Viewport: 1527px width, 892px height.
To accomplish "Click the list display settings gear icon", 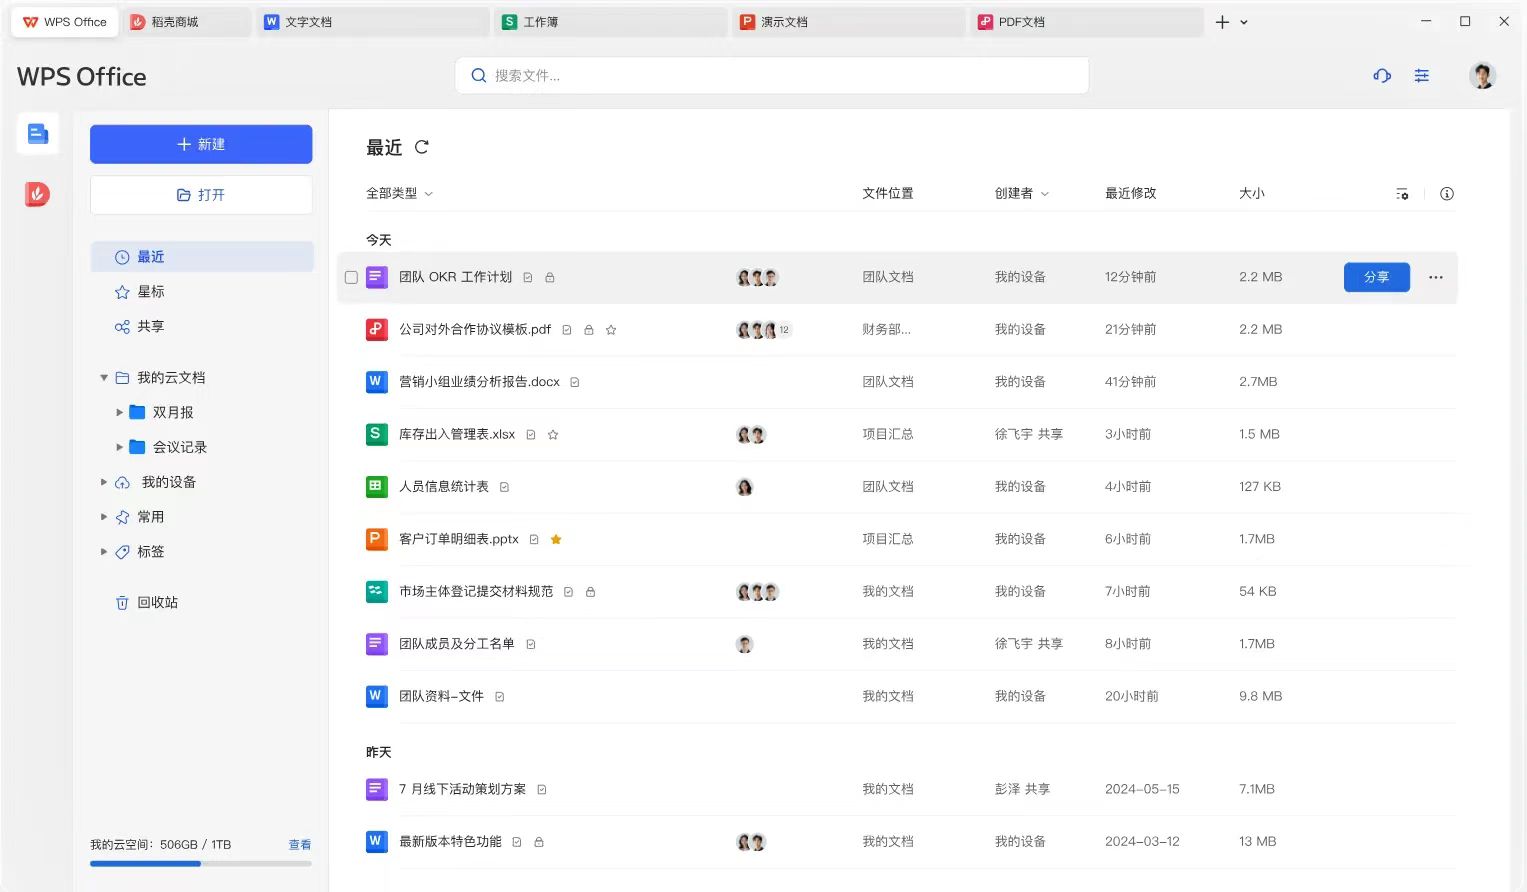I will [1402, 193].
